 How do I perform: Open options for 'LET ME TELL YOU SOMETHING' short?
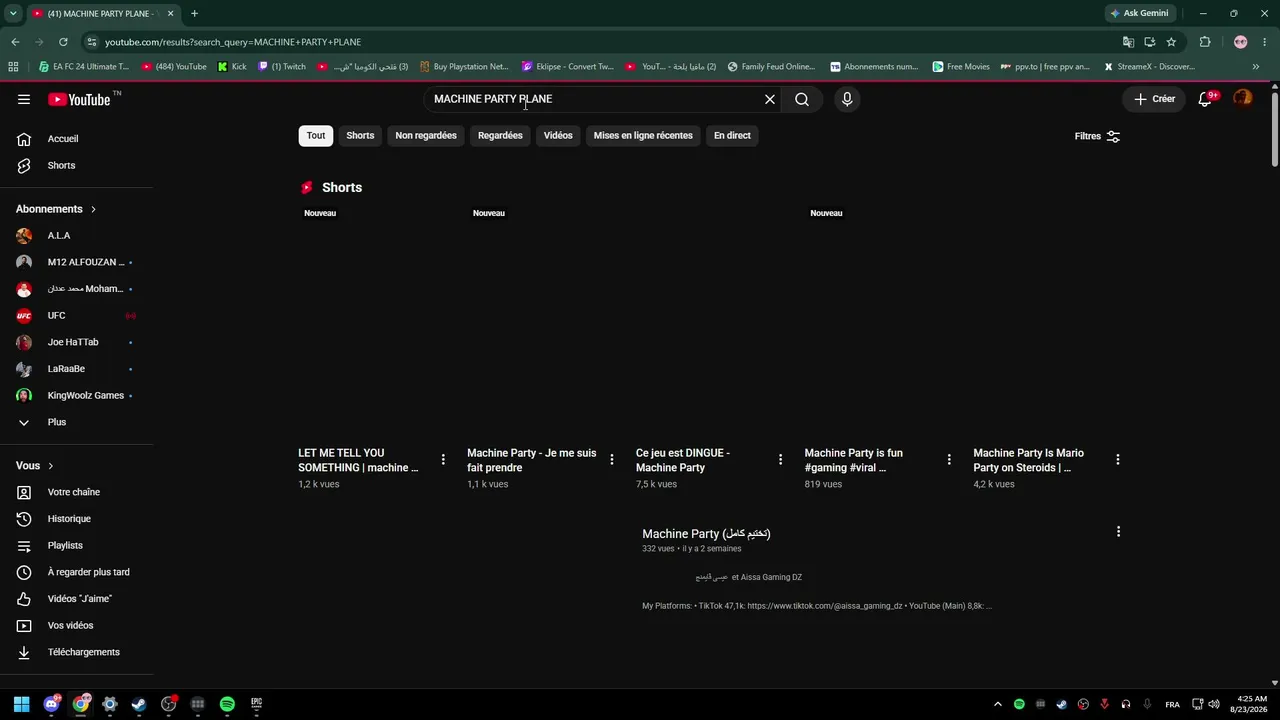443,460
